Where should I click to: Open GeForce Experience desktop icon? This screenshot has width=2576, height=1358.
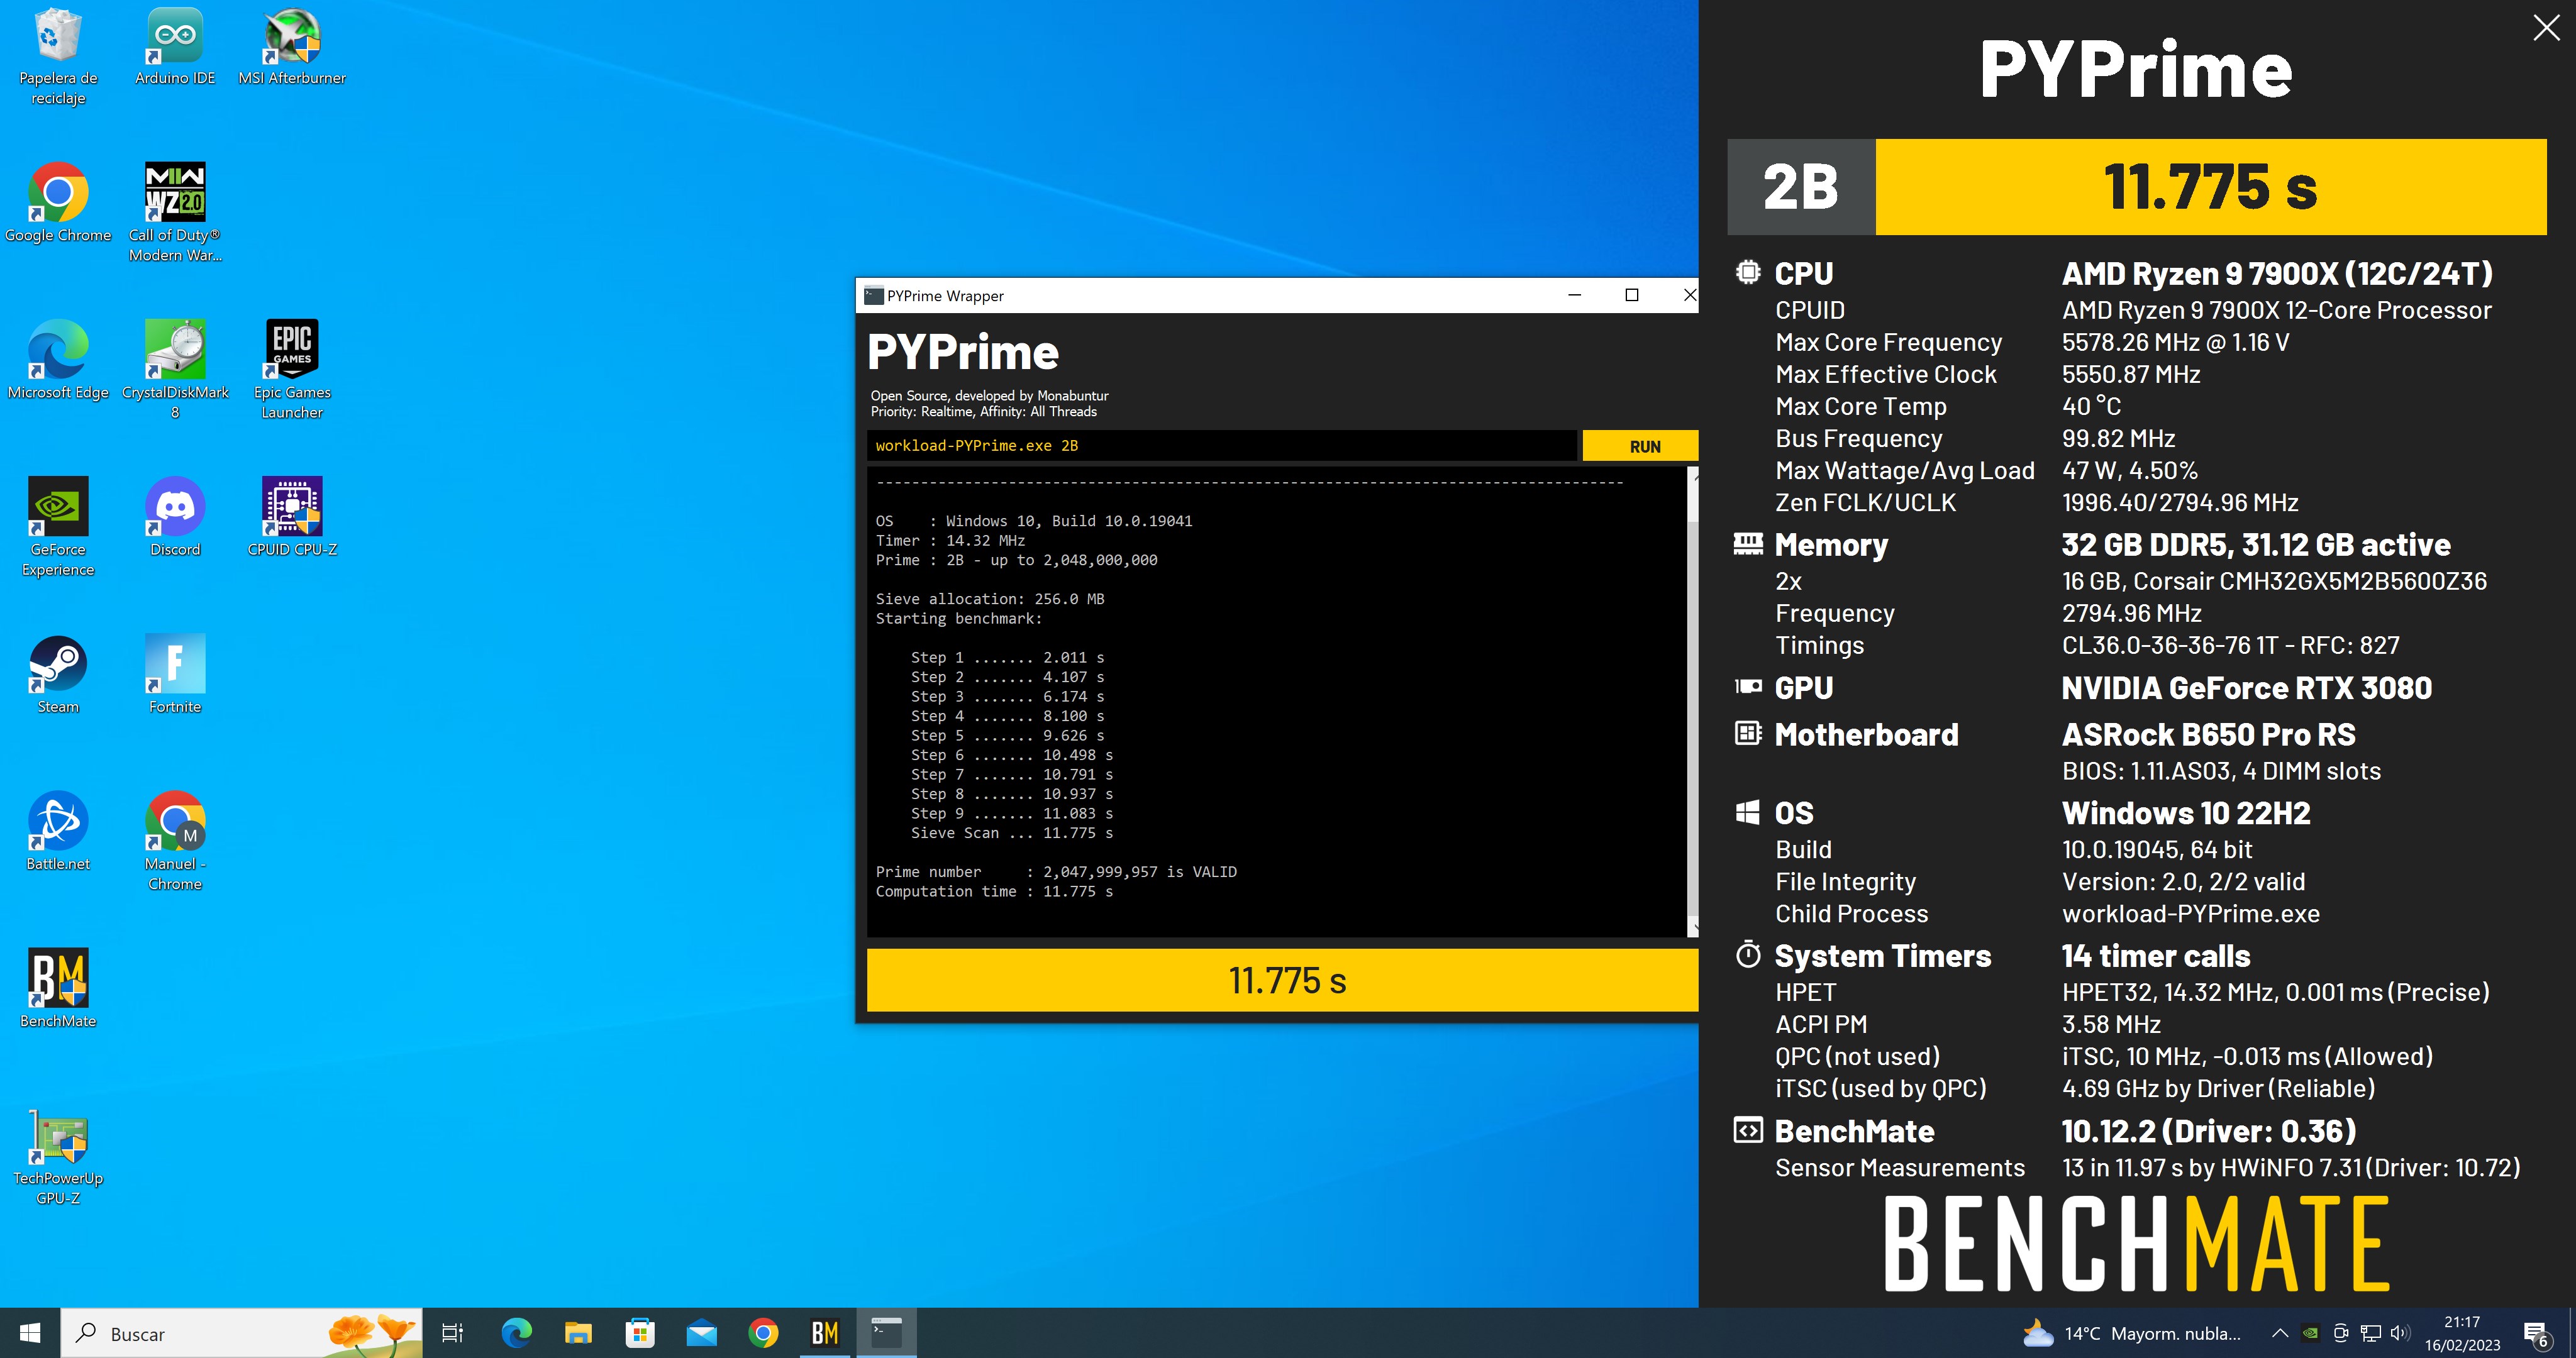click(58, 527)
